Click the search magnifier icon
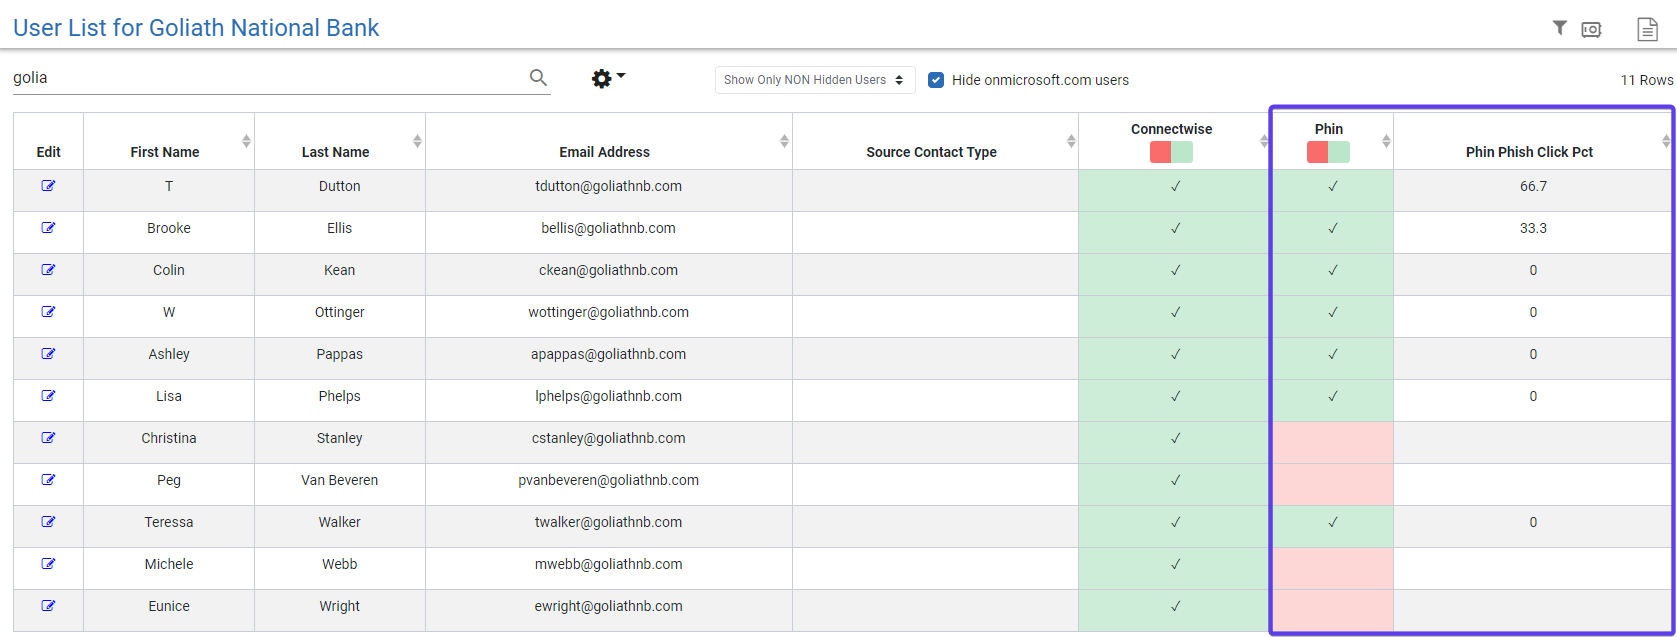The image size is (1677, 637). pos(538,78)
